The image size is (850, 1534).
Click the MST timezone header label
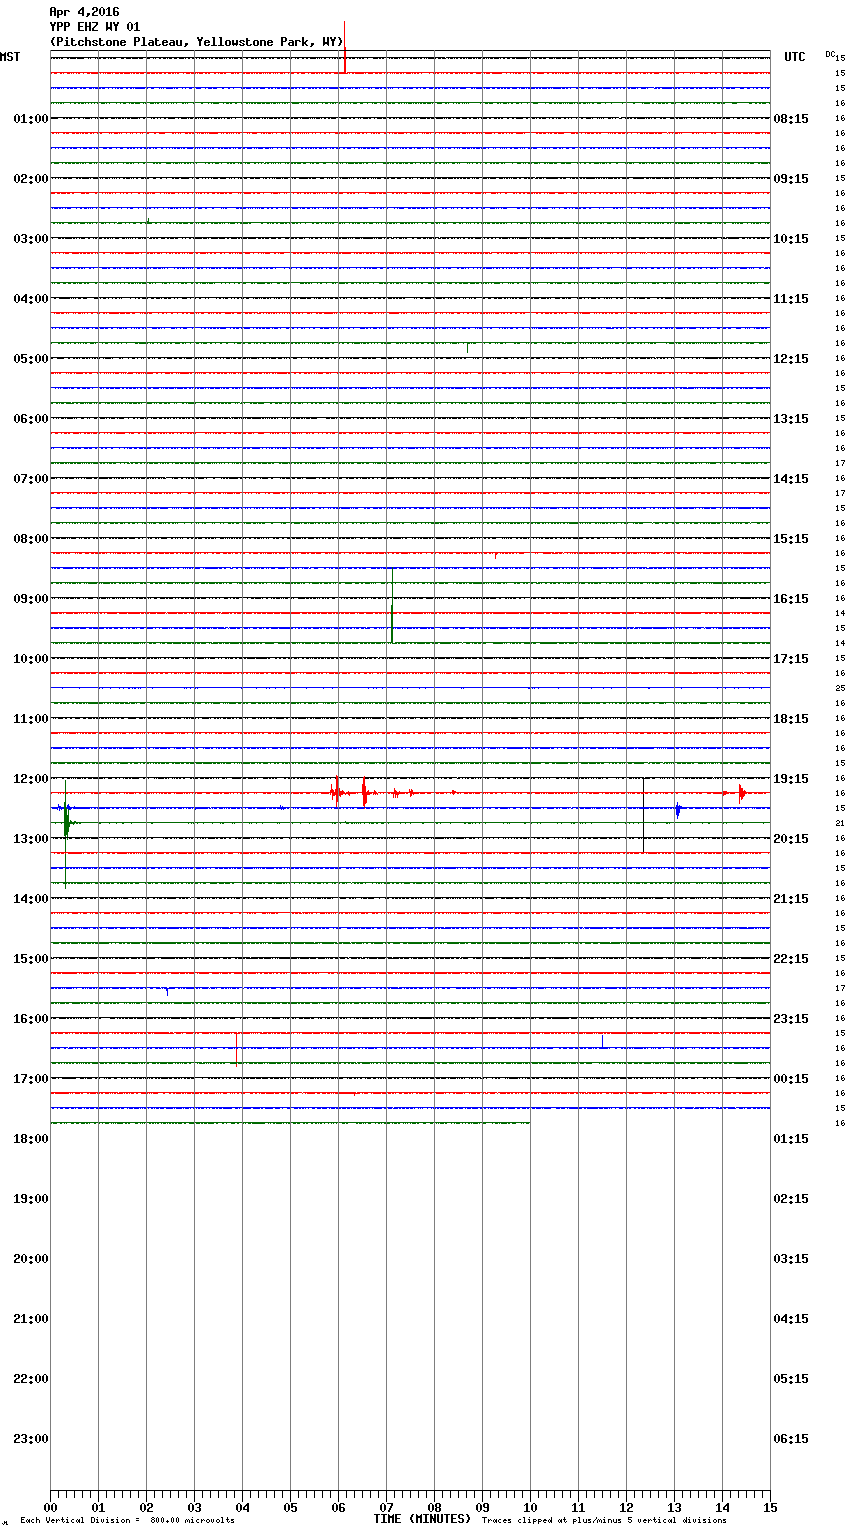pyautogui.click(x=10, y=57)
